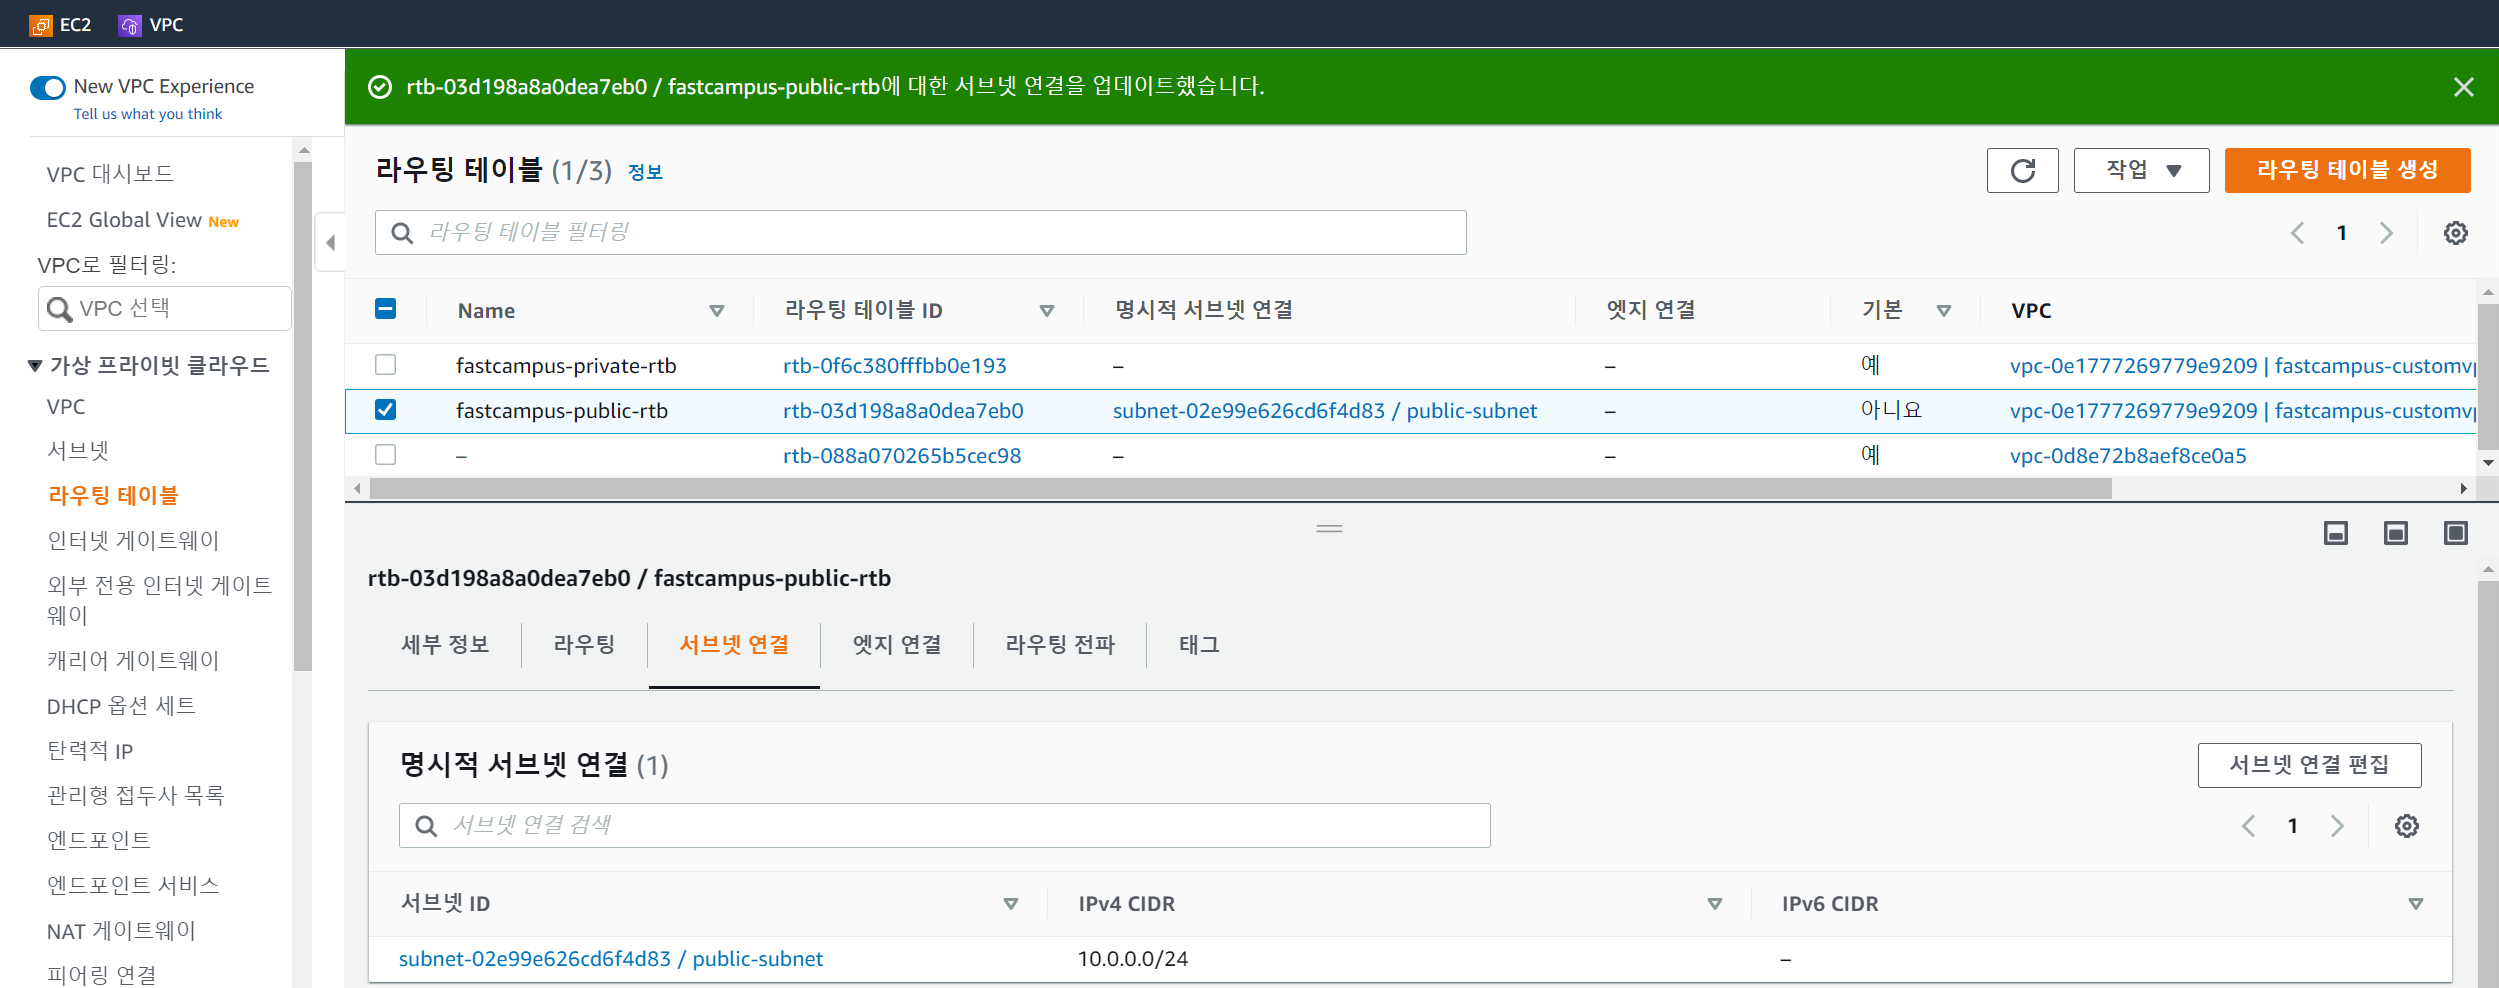Dismiss the green success notification banner

[2463, 87]
